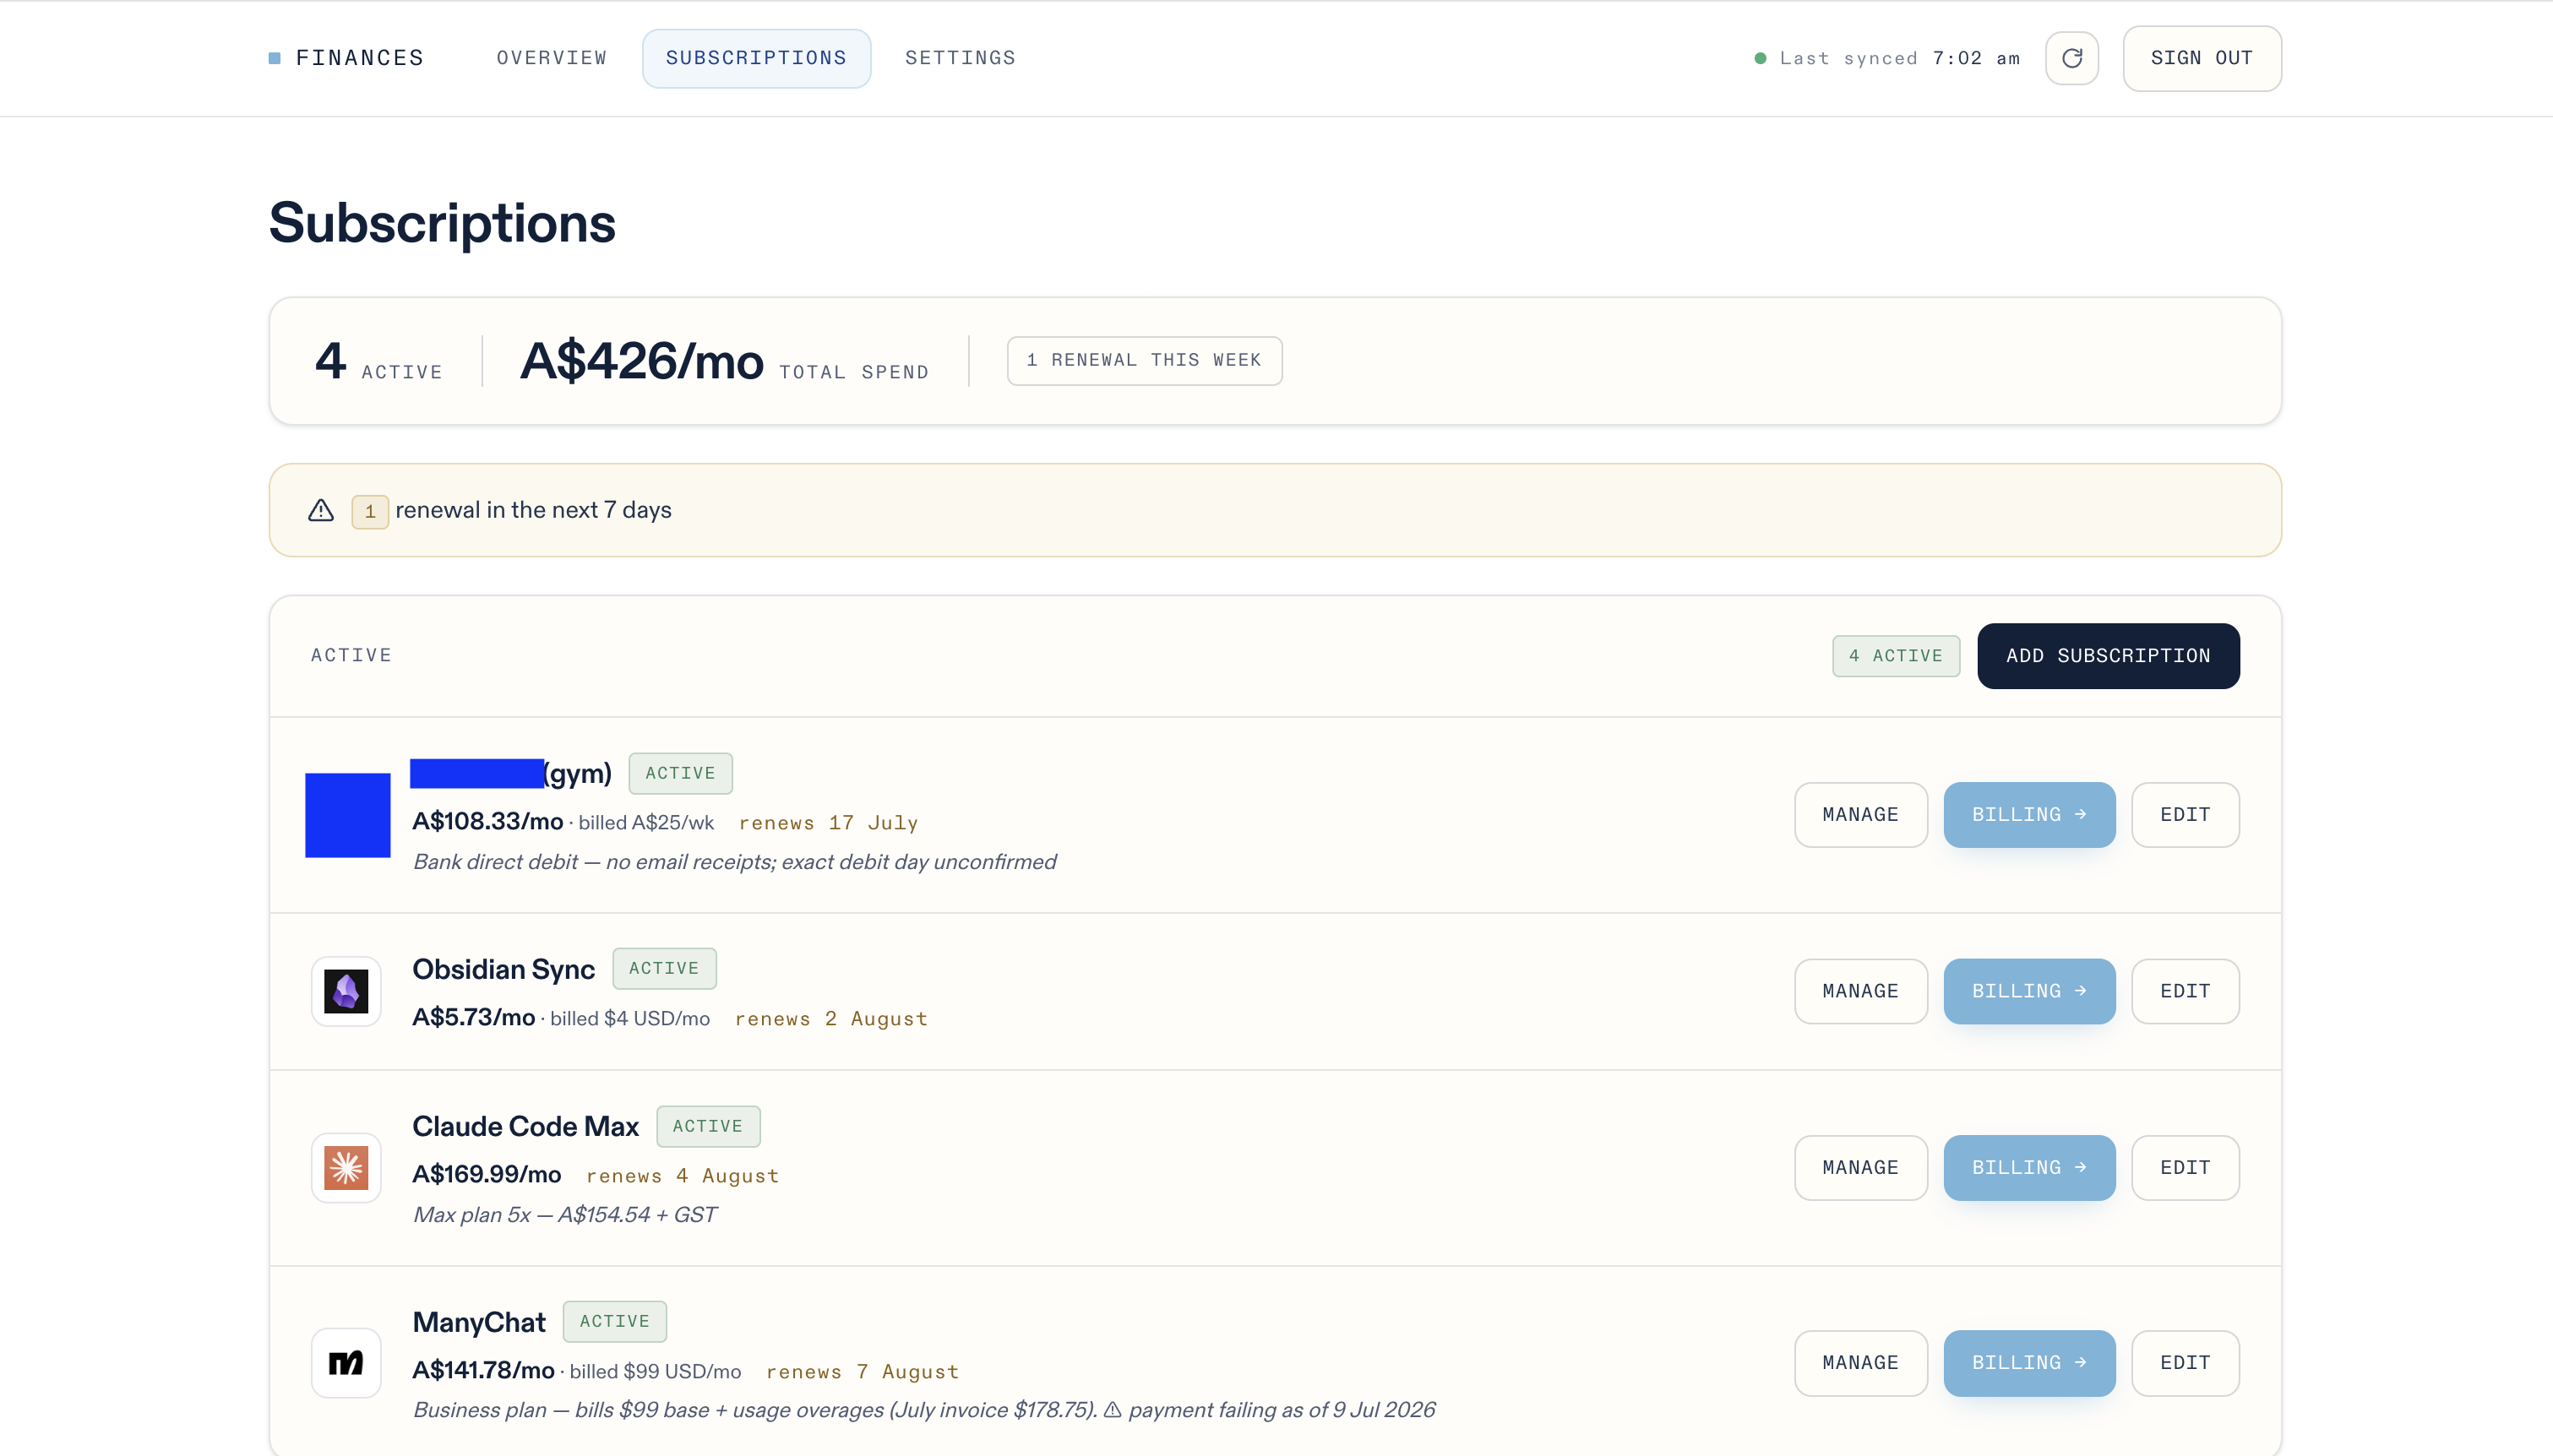Edit the ManyChat entry
The image size is (2553, 1456).
[x=2185, y=1362]
